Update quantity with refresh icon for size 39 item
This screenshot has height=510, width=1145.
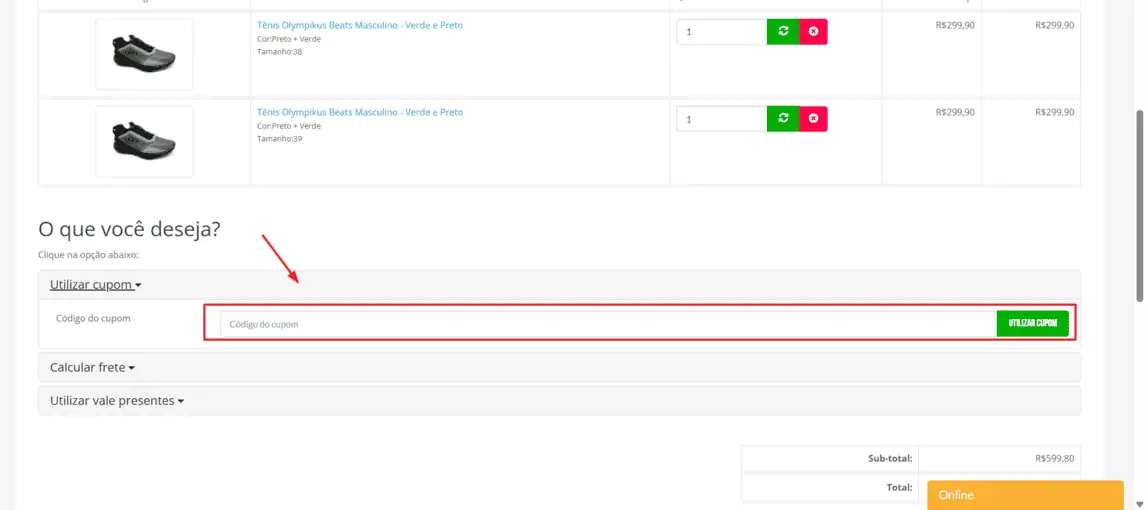click(x=783, y=118)
